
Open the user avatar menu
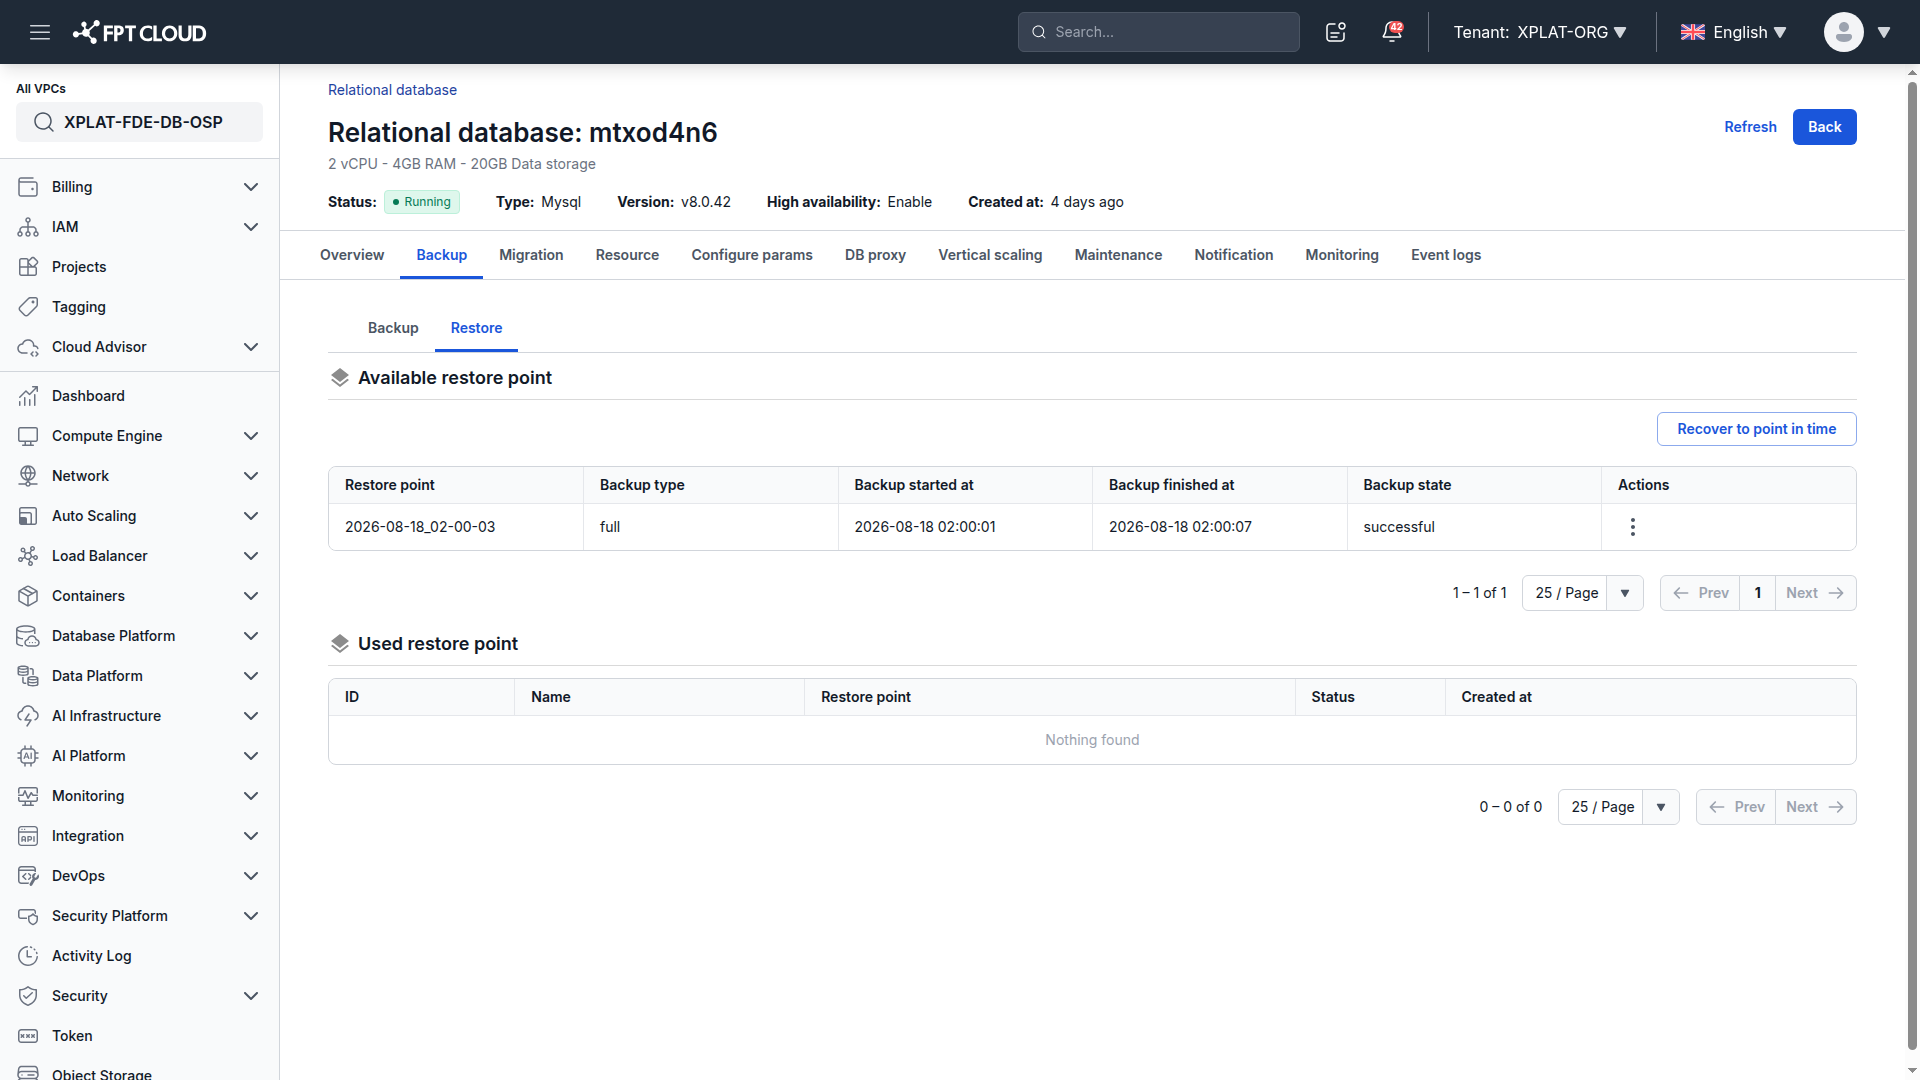1857,32
